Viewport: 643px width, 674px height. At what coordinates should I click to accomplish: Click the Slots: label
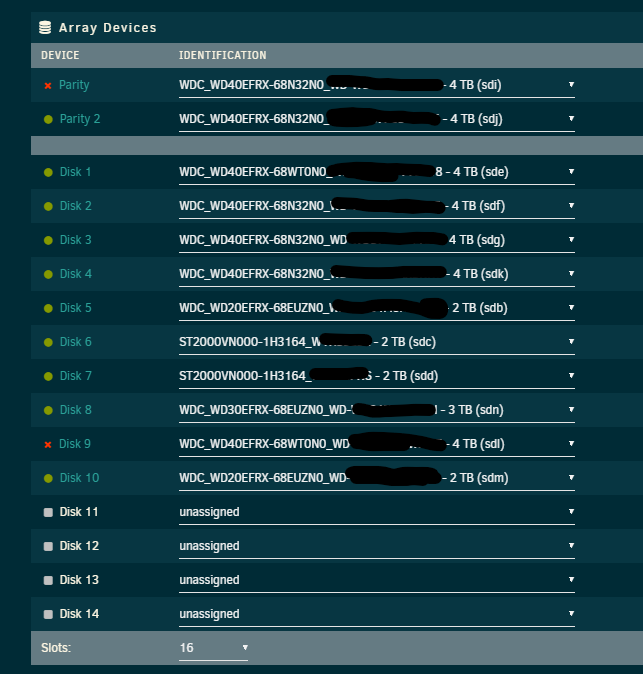click(x=56, y=648)
